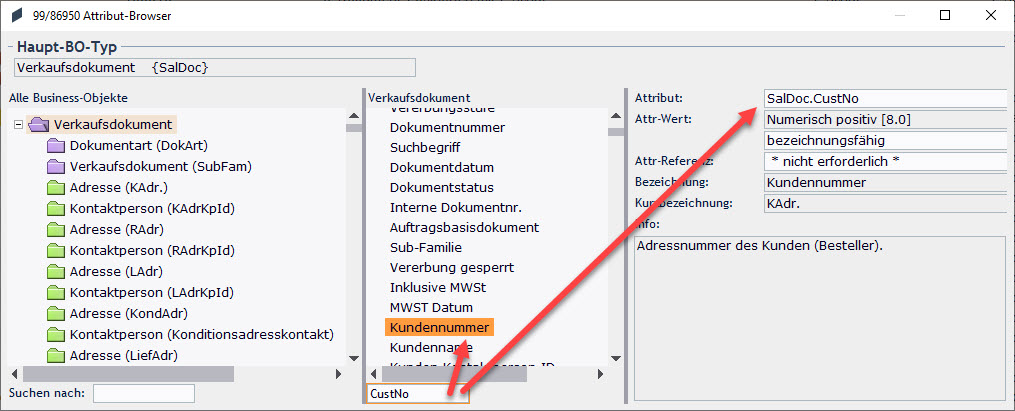The height and width of the screenshot is (411, 1015).
Task: Click right arrow of attribute list scrollbar
Action: pyautogui.click(x=601, y=374)
